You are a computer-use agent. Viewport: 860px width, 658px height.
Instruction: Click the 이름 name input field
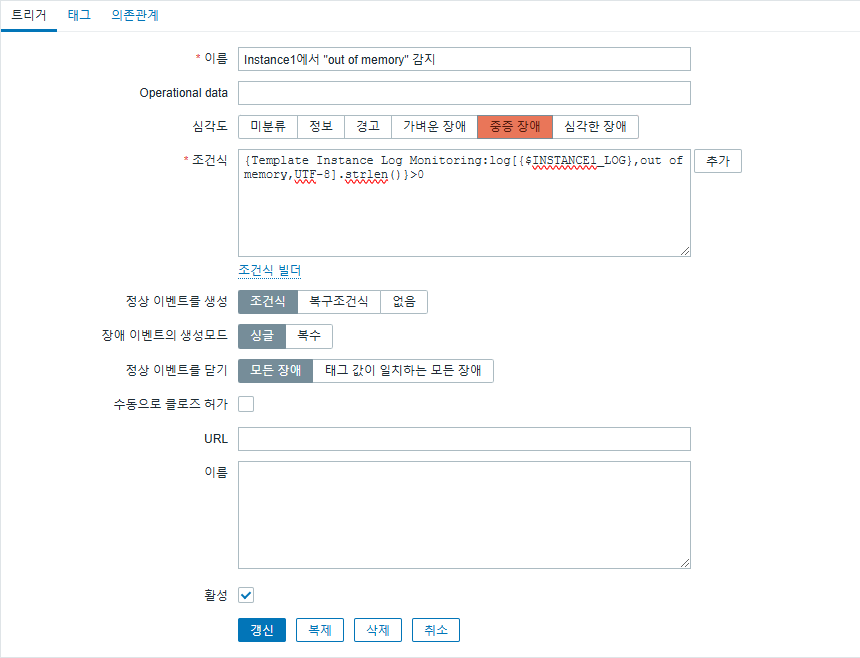point(464,59)
